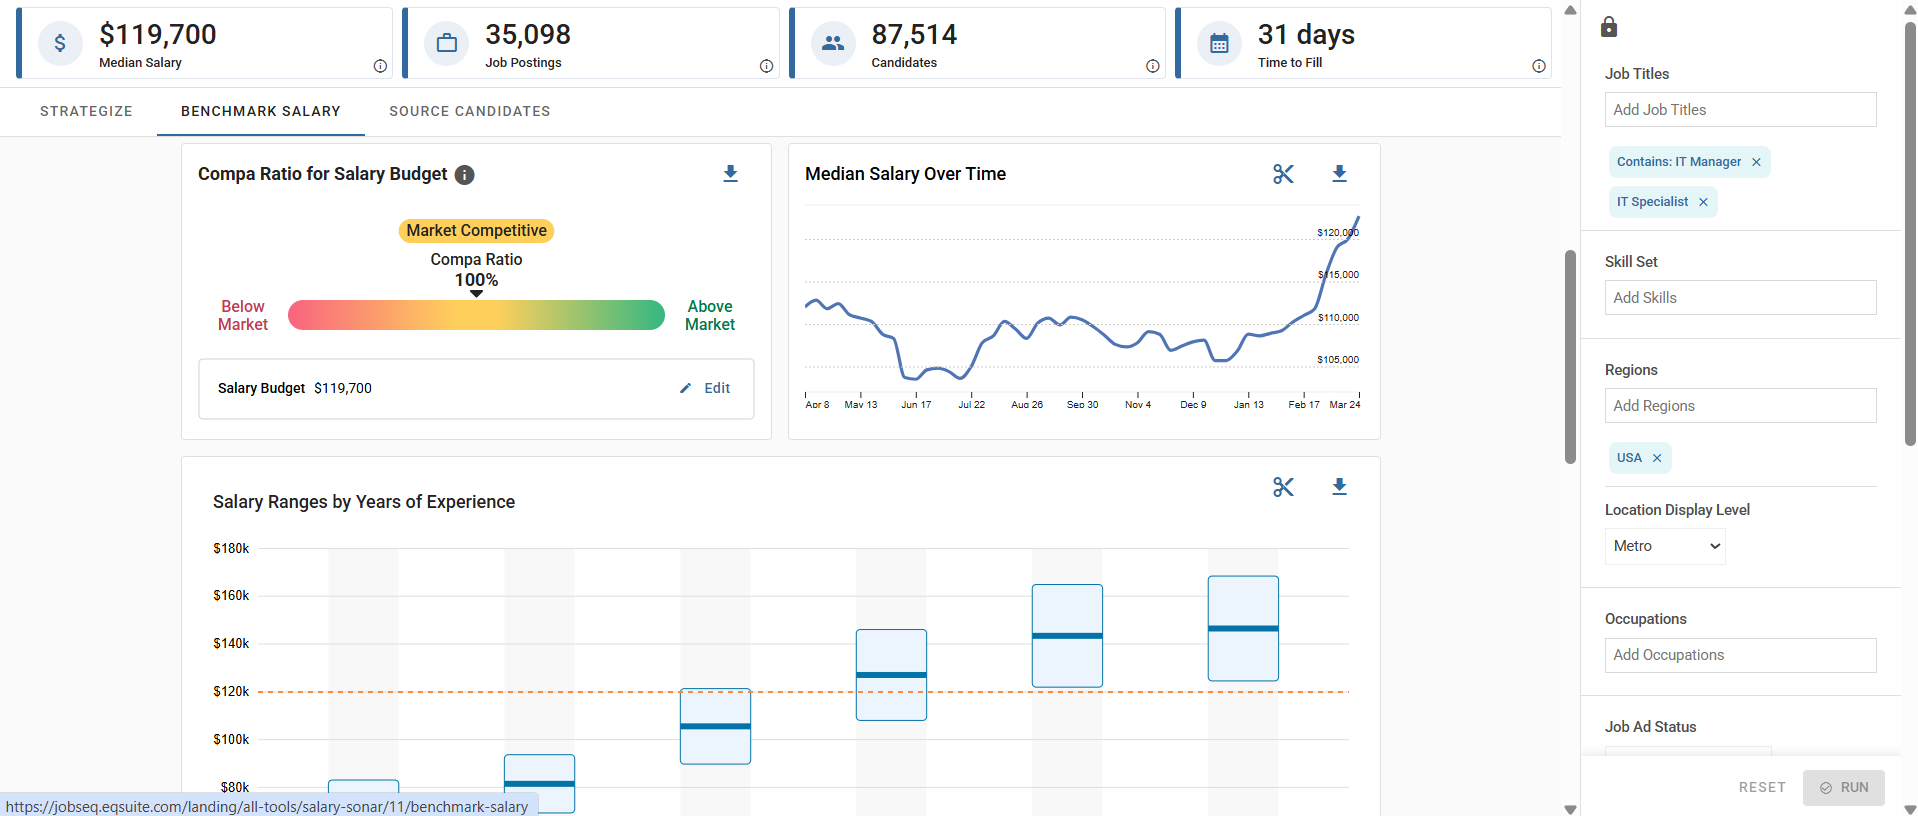This screenshot has width=1918, height=816.
Task: Click scissors icon on Median Salary Over Time
Action: coord(1283,174)
